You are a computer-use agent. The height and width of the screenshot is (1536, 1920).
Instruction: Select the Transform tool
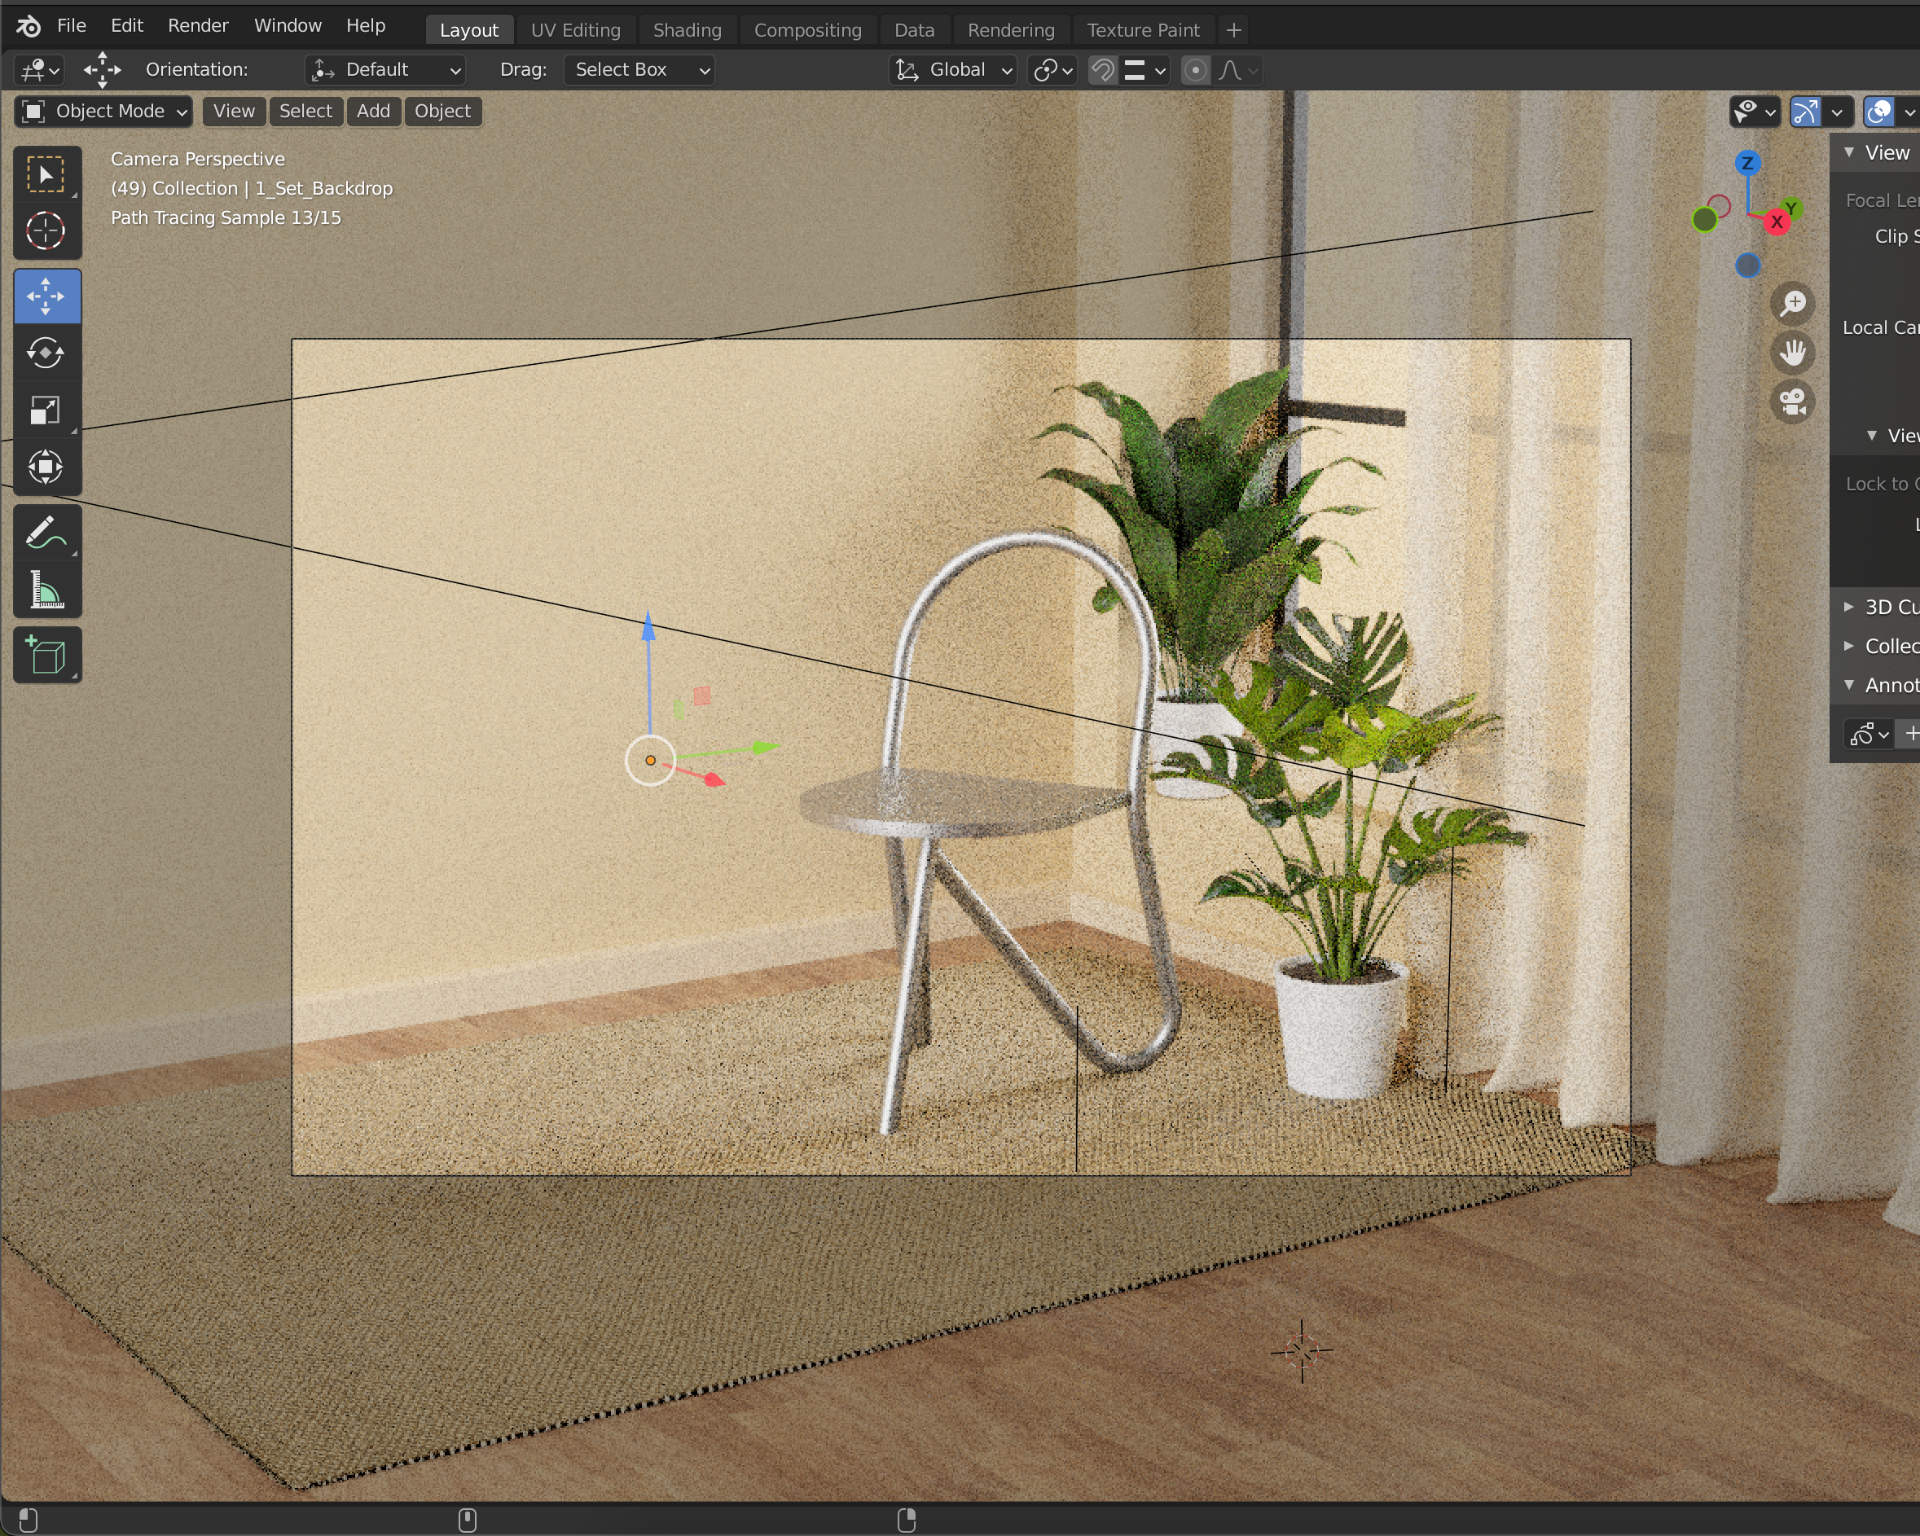click(46, 467)
